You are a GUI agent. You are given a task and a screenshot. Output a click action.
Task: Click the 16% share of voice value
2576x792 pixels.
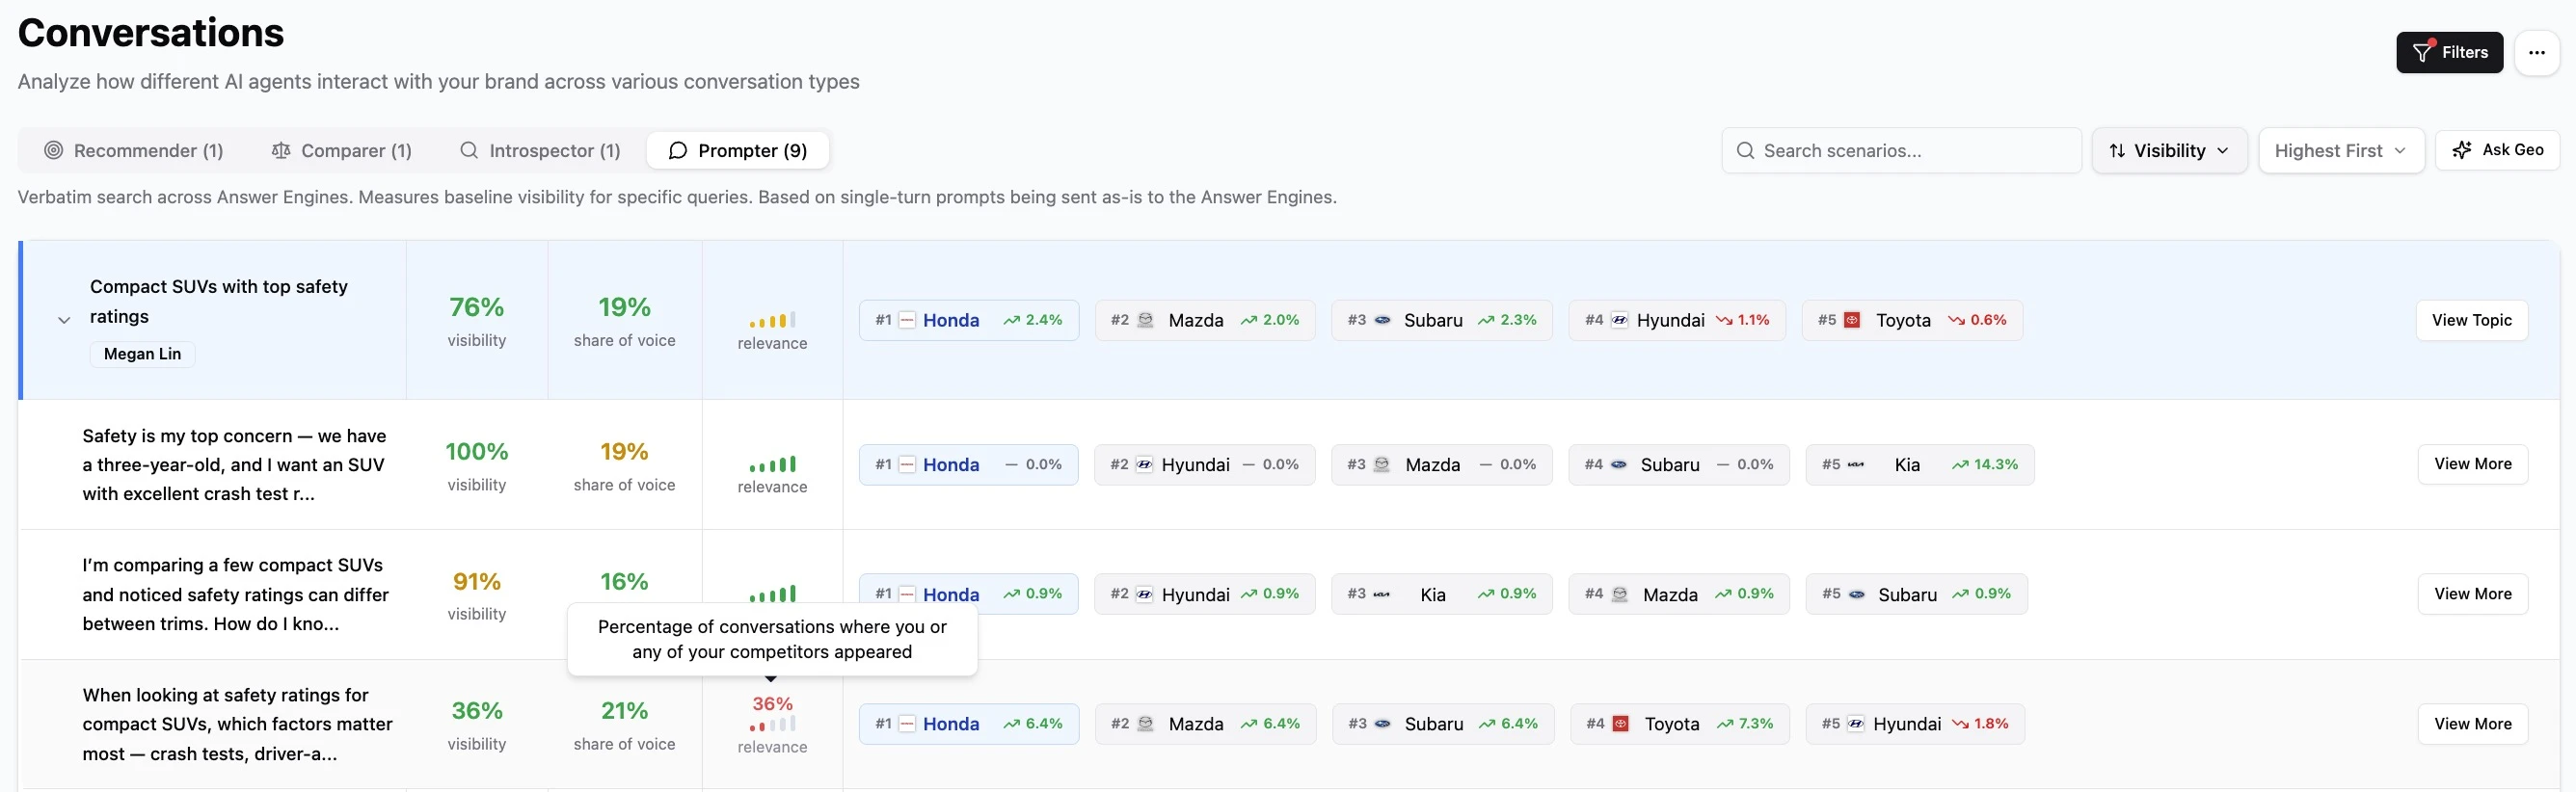624,582
